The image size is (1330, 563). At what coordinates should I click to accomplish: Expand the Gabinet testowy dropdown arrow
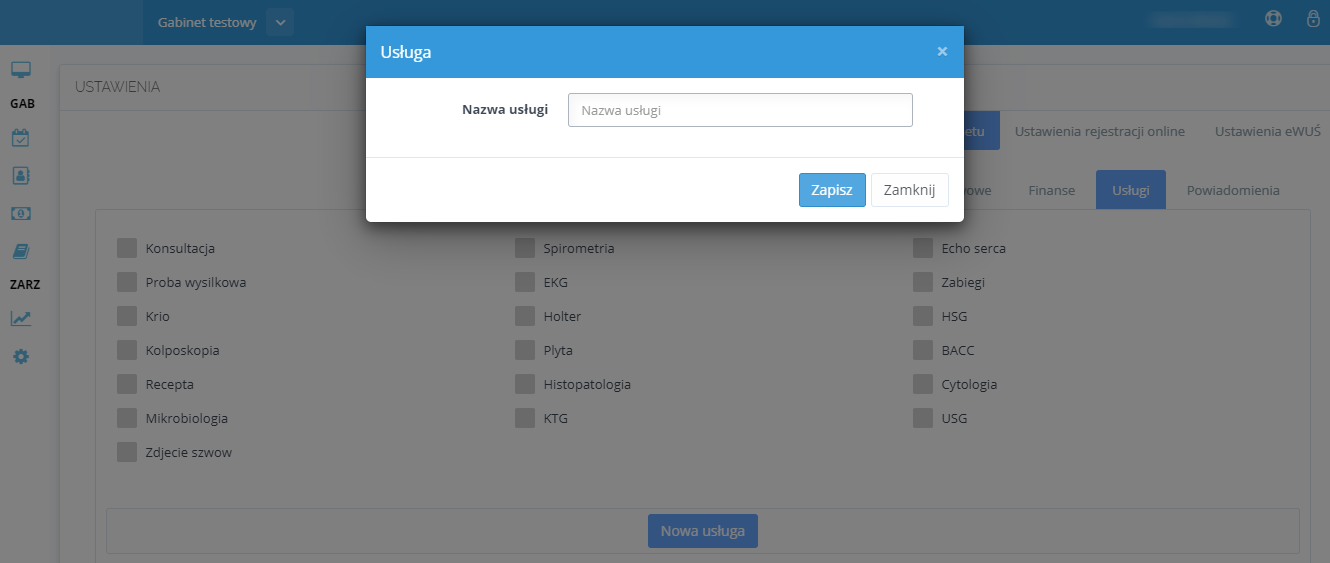(x=280, y=22)
